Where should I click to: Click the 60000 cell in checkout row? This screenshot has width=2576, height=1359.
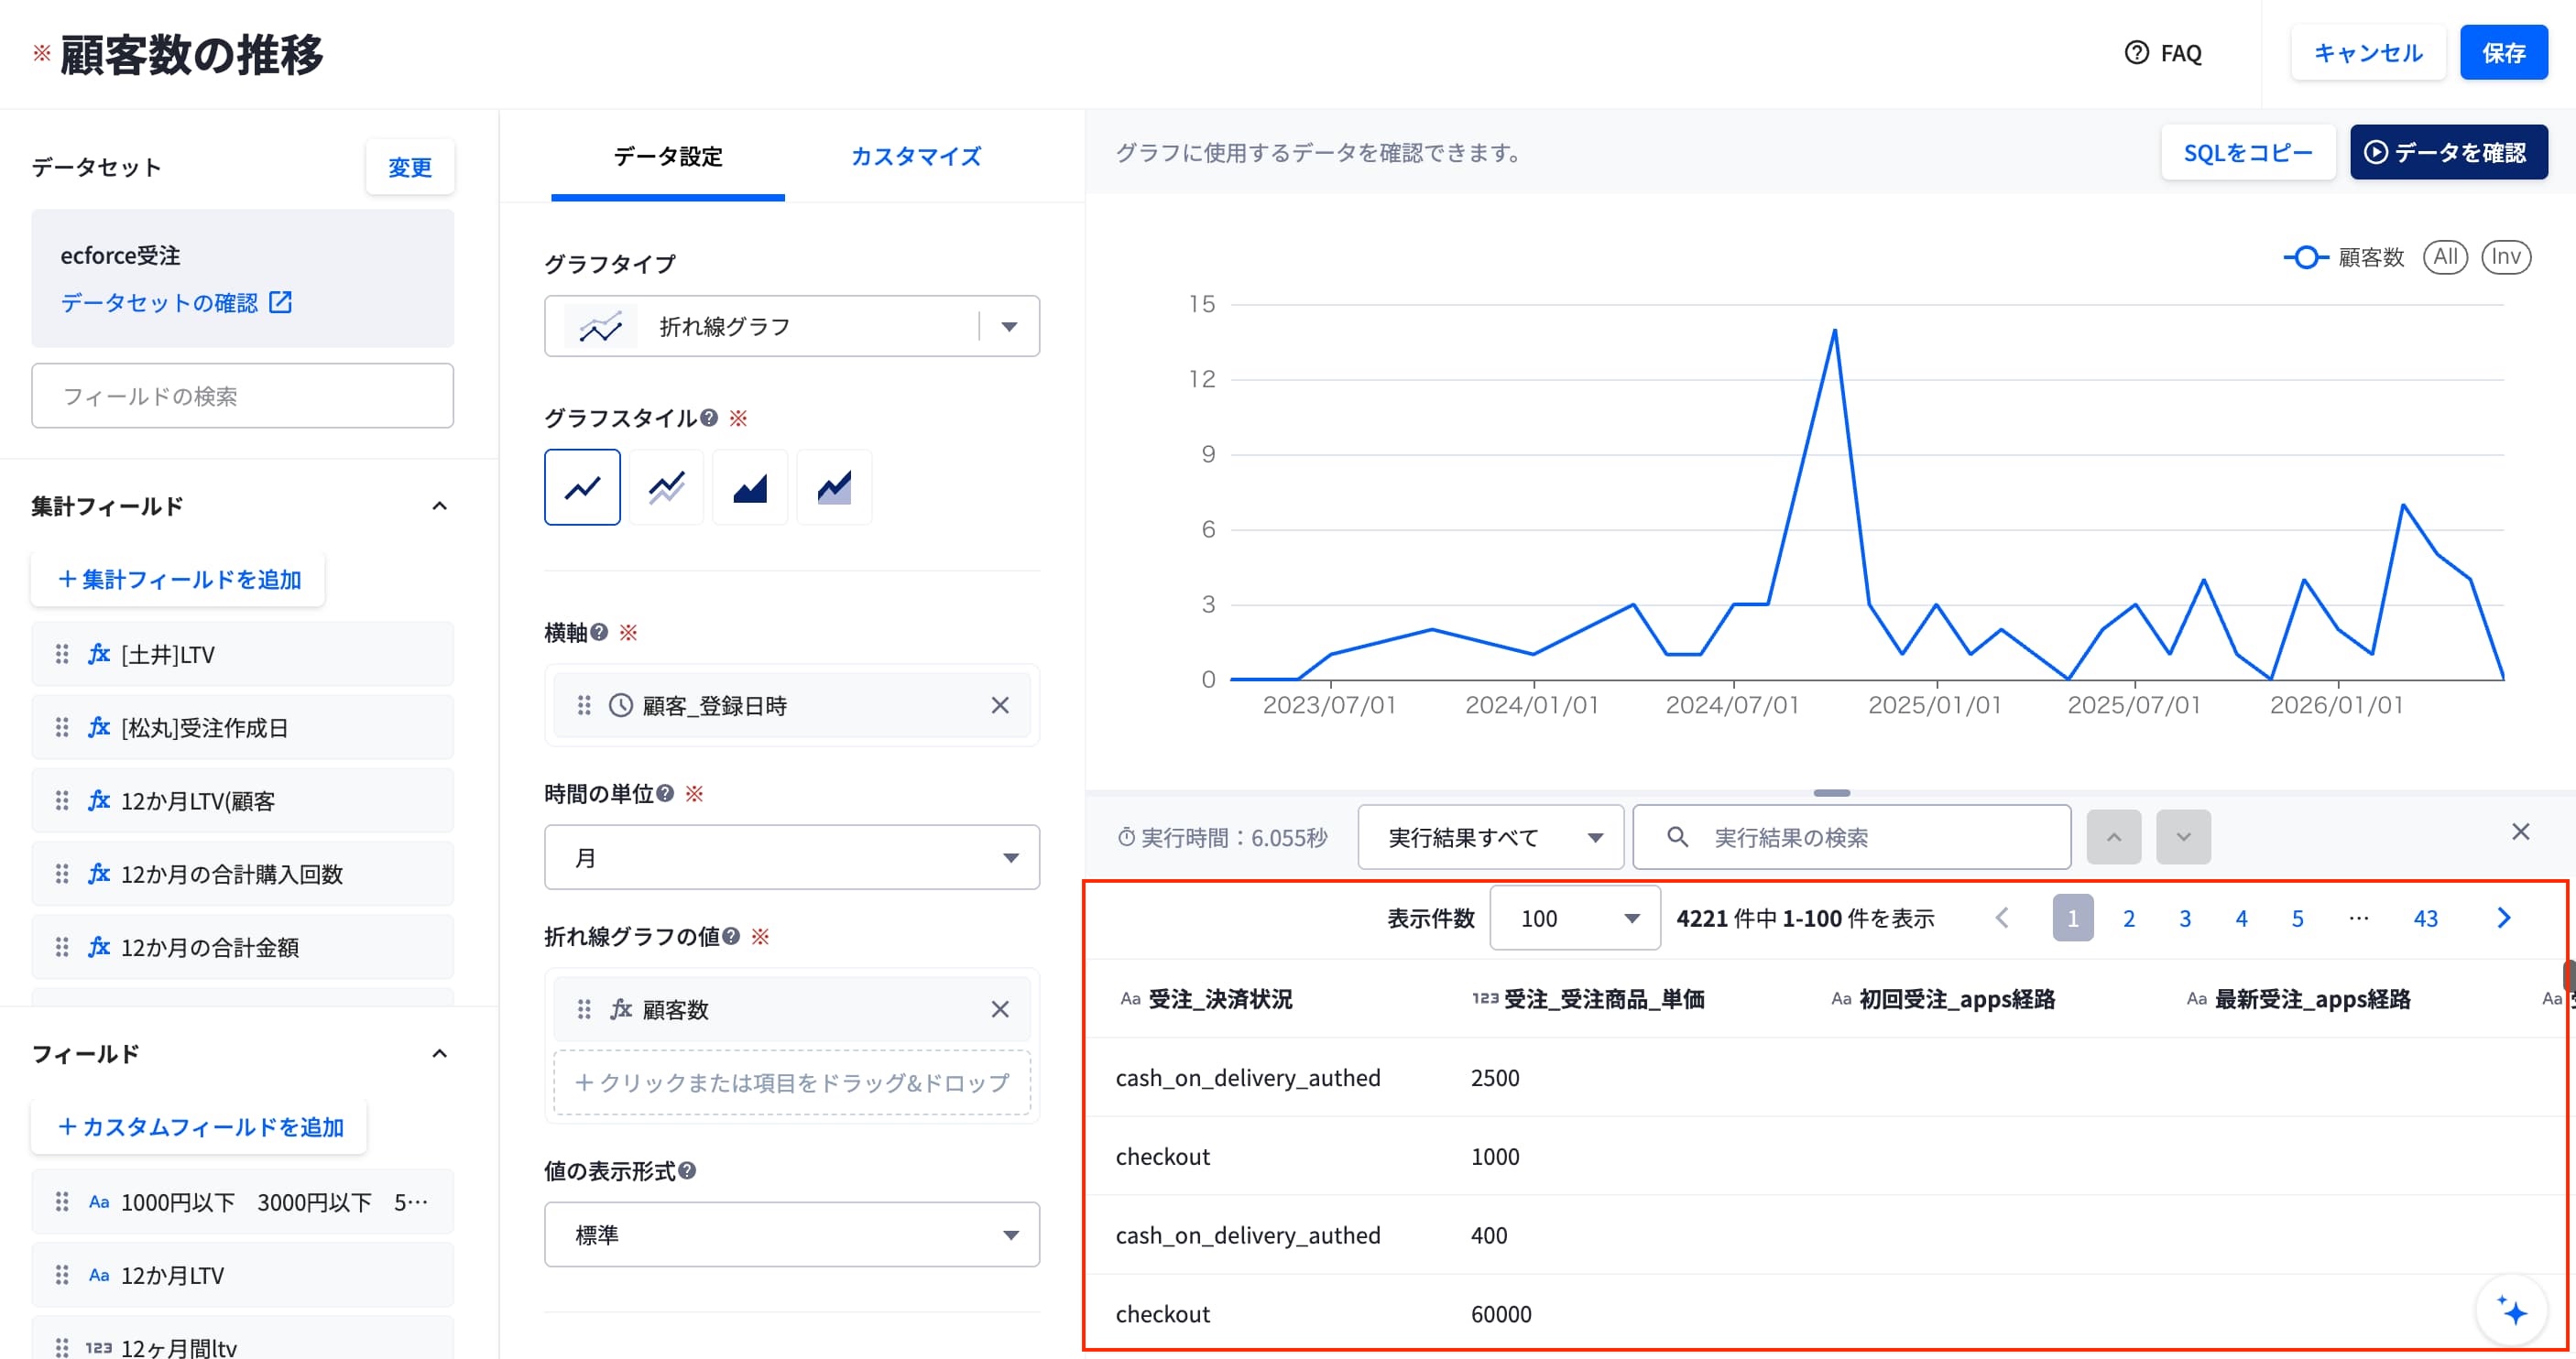[1501, 1314]
